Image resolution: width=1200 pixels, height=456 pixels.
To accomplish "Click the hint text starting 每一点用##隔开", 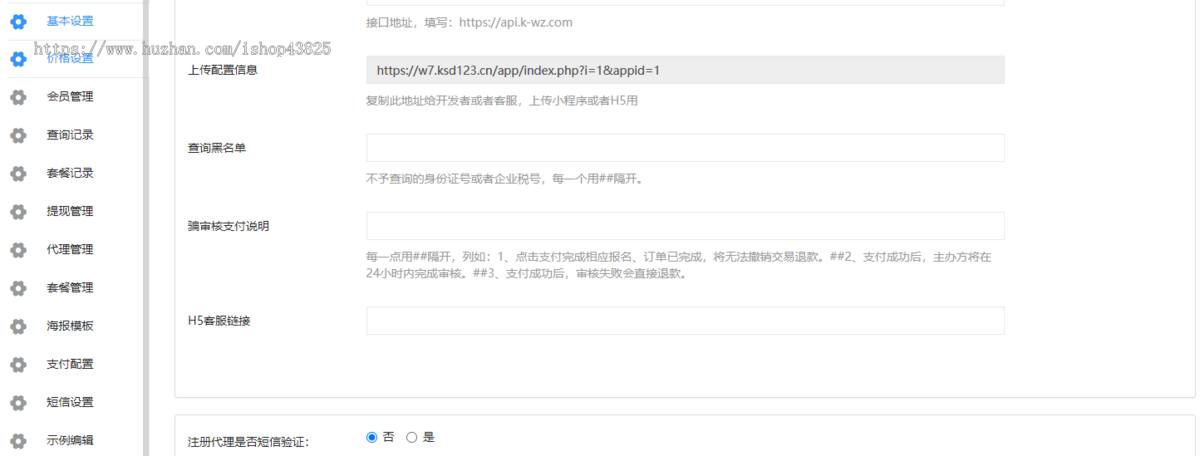I will point(679,265).
